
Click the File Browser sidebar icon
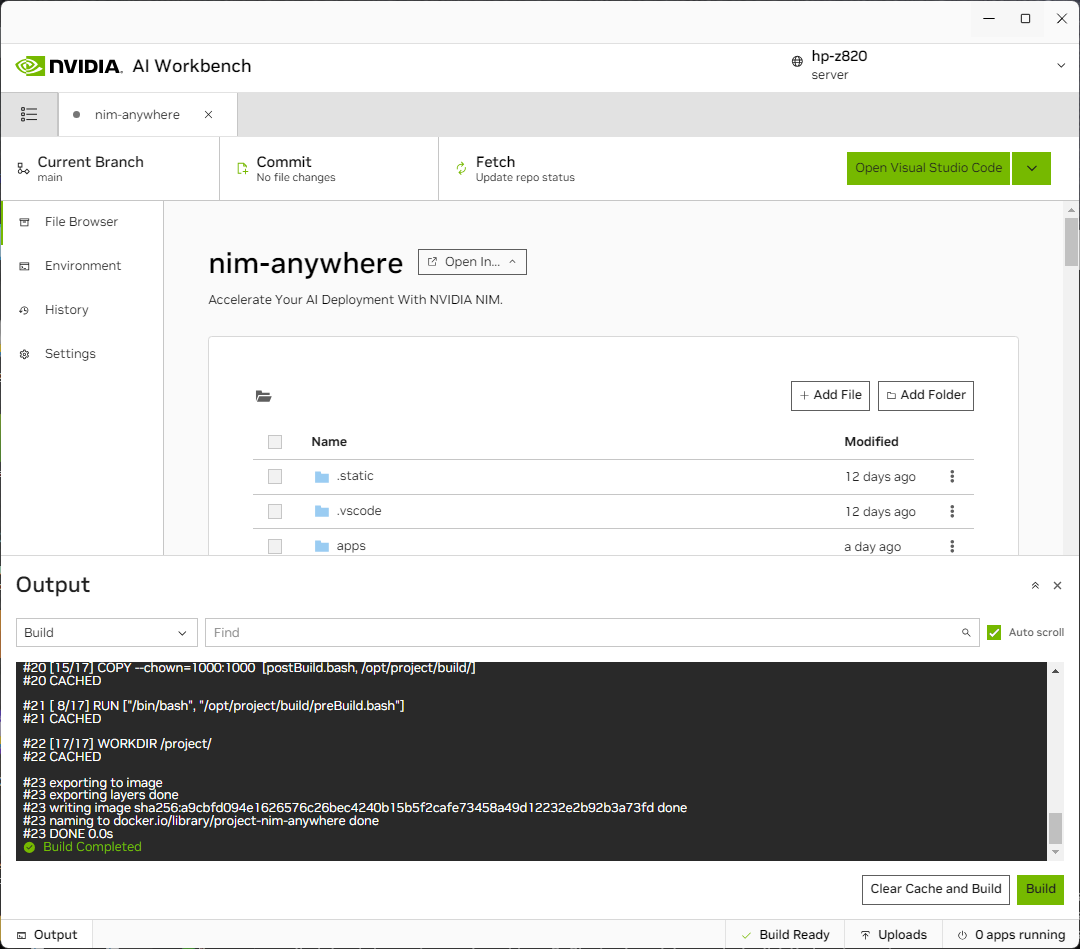tap(24, 222)
